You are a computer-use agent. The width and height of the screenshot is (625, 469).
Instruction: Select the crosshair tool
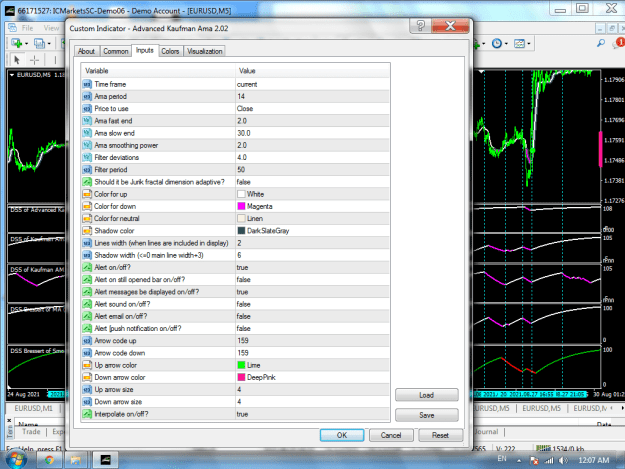35,60
